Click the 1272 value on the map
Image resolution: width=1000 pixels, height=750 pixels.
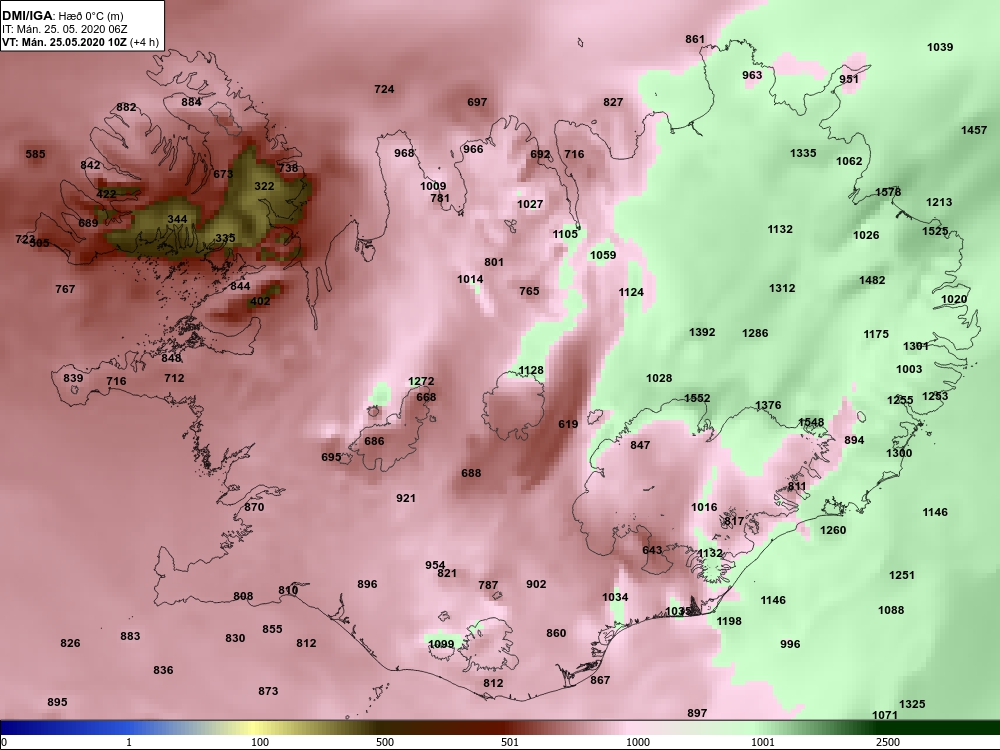click(x=421, y=381)
